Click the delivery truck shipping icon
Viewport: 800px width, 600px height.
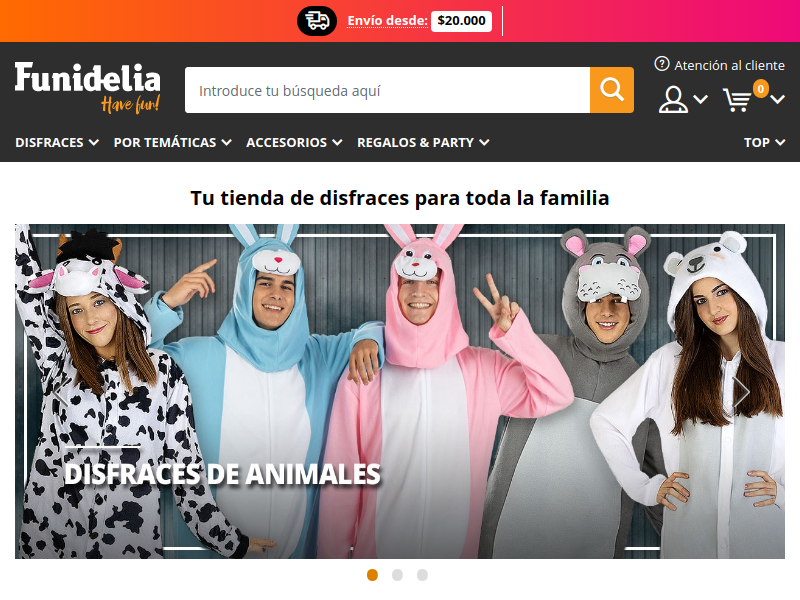pos(317,21)
